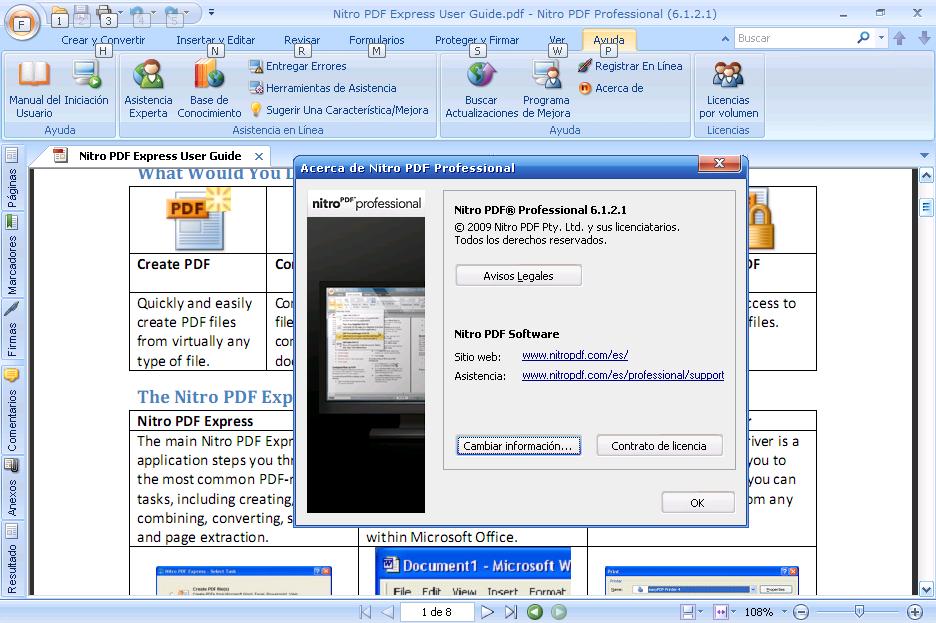
Task: Click Entregar Errores
Action: tap(298, 66)
